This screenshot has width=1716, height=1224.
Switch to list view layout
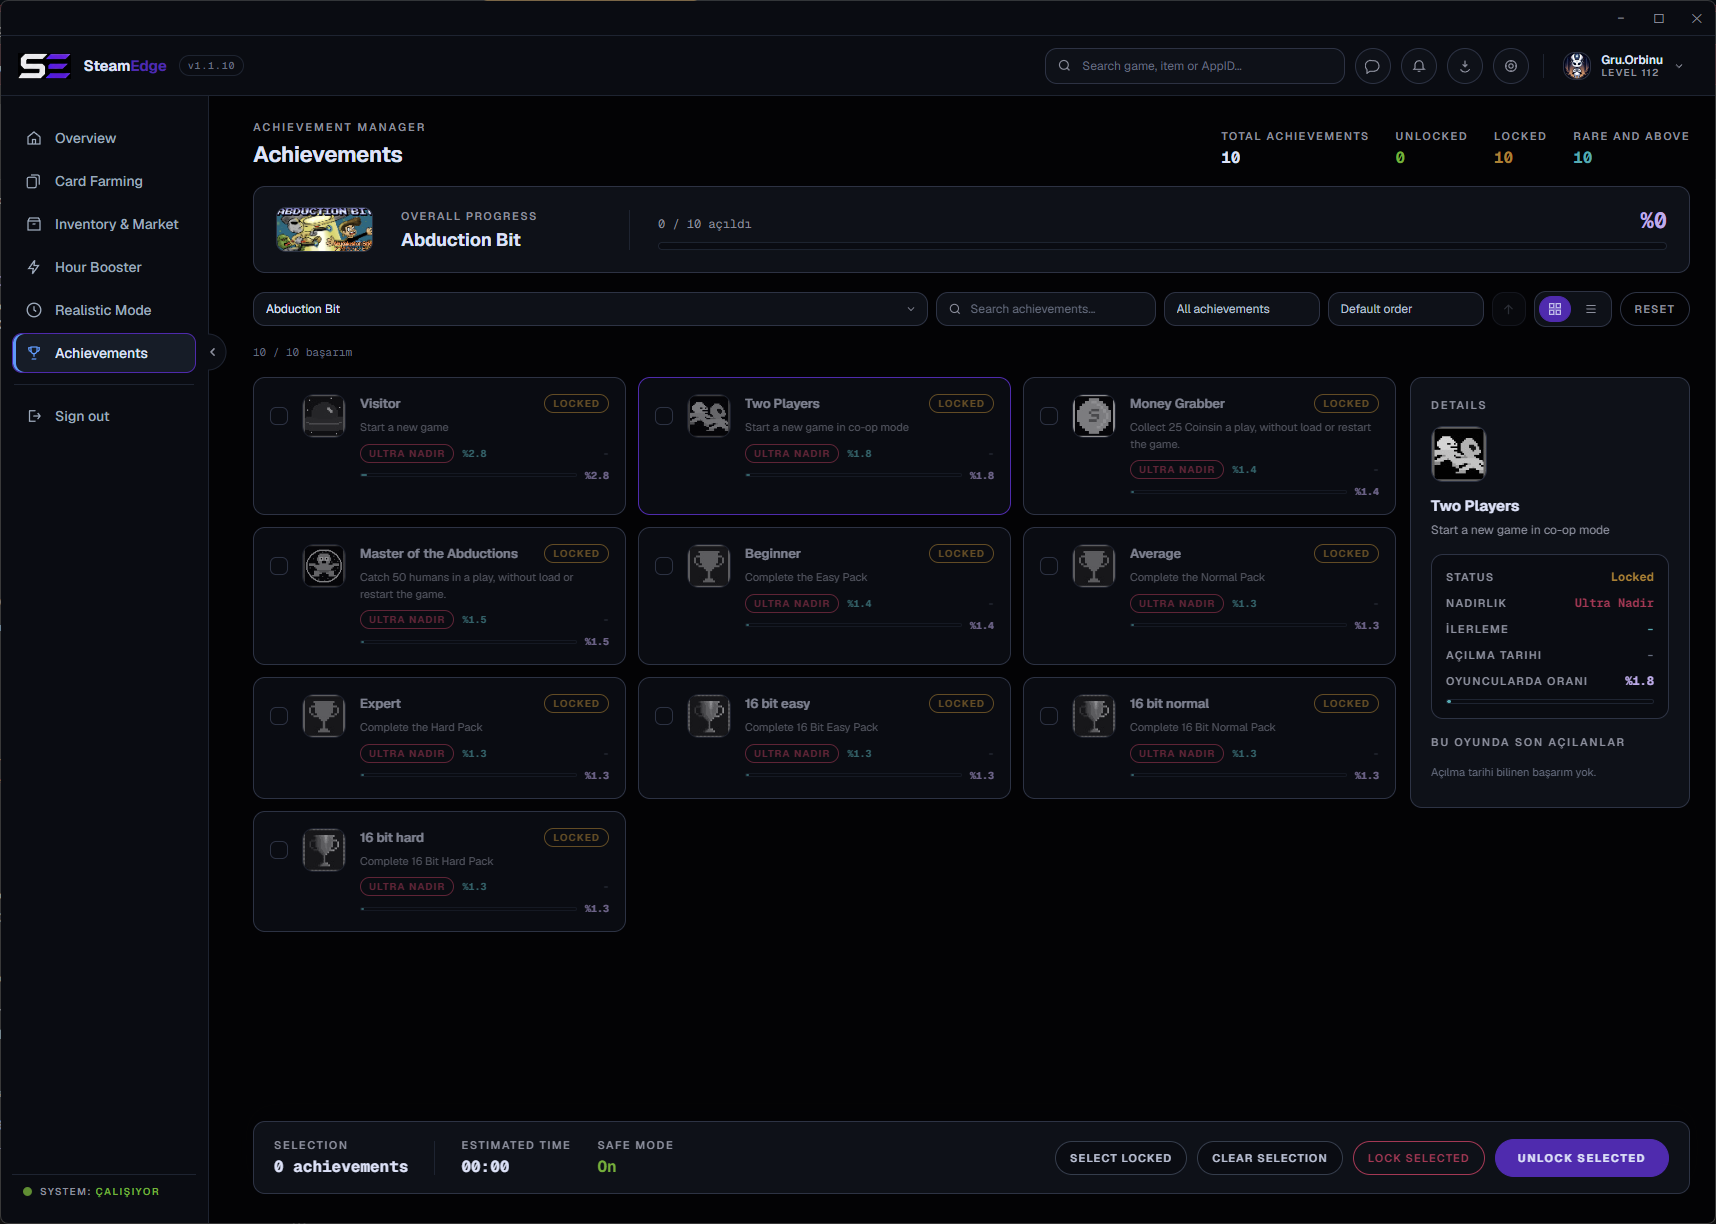[x=1590, y=309]
